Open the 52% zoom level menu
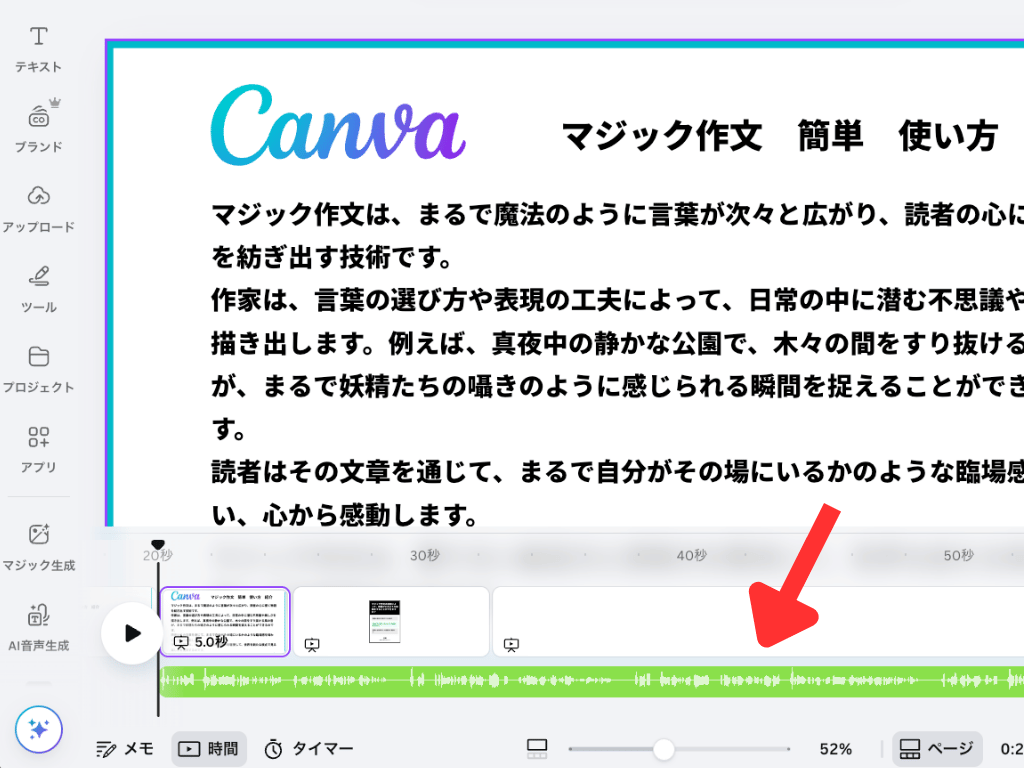The height and width of the screenshot is (768, 1024). tap(836, 749)
